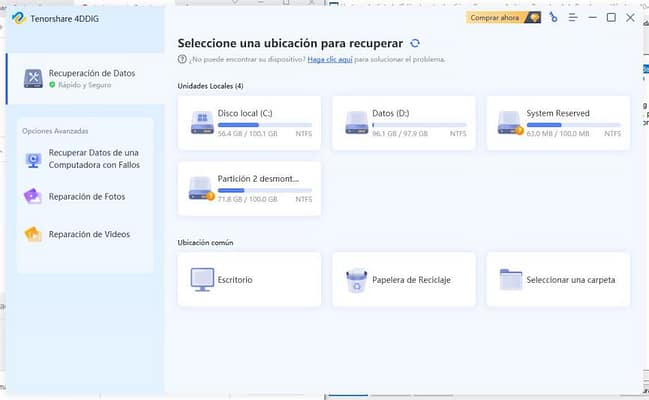Click the System Reserved usage bar
649x400 pixels.
(574, 125)
